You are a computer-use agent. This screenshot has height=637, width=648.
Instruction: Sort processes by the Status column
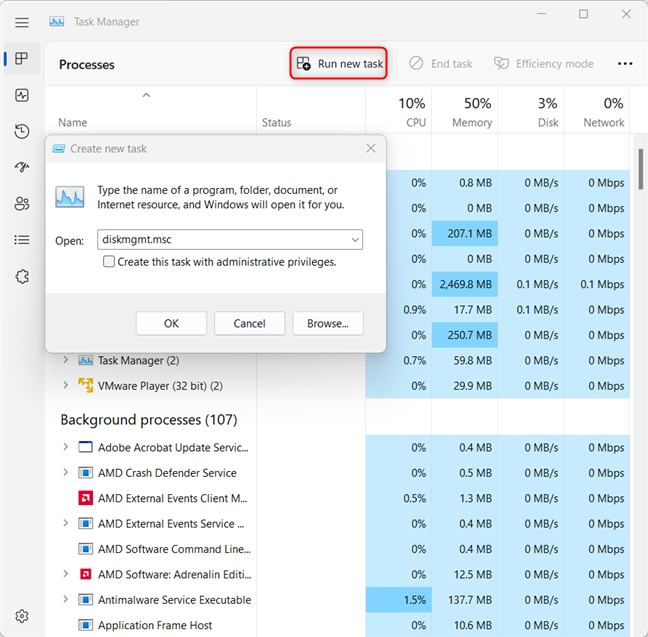pyautogui.click(x=276, y=123)
